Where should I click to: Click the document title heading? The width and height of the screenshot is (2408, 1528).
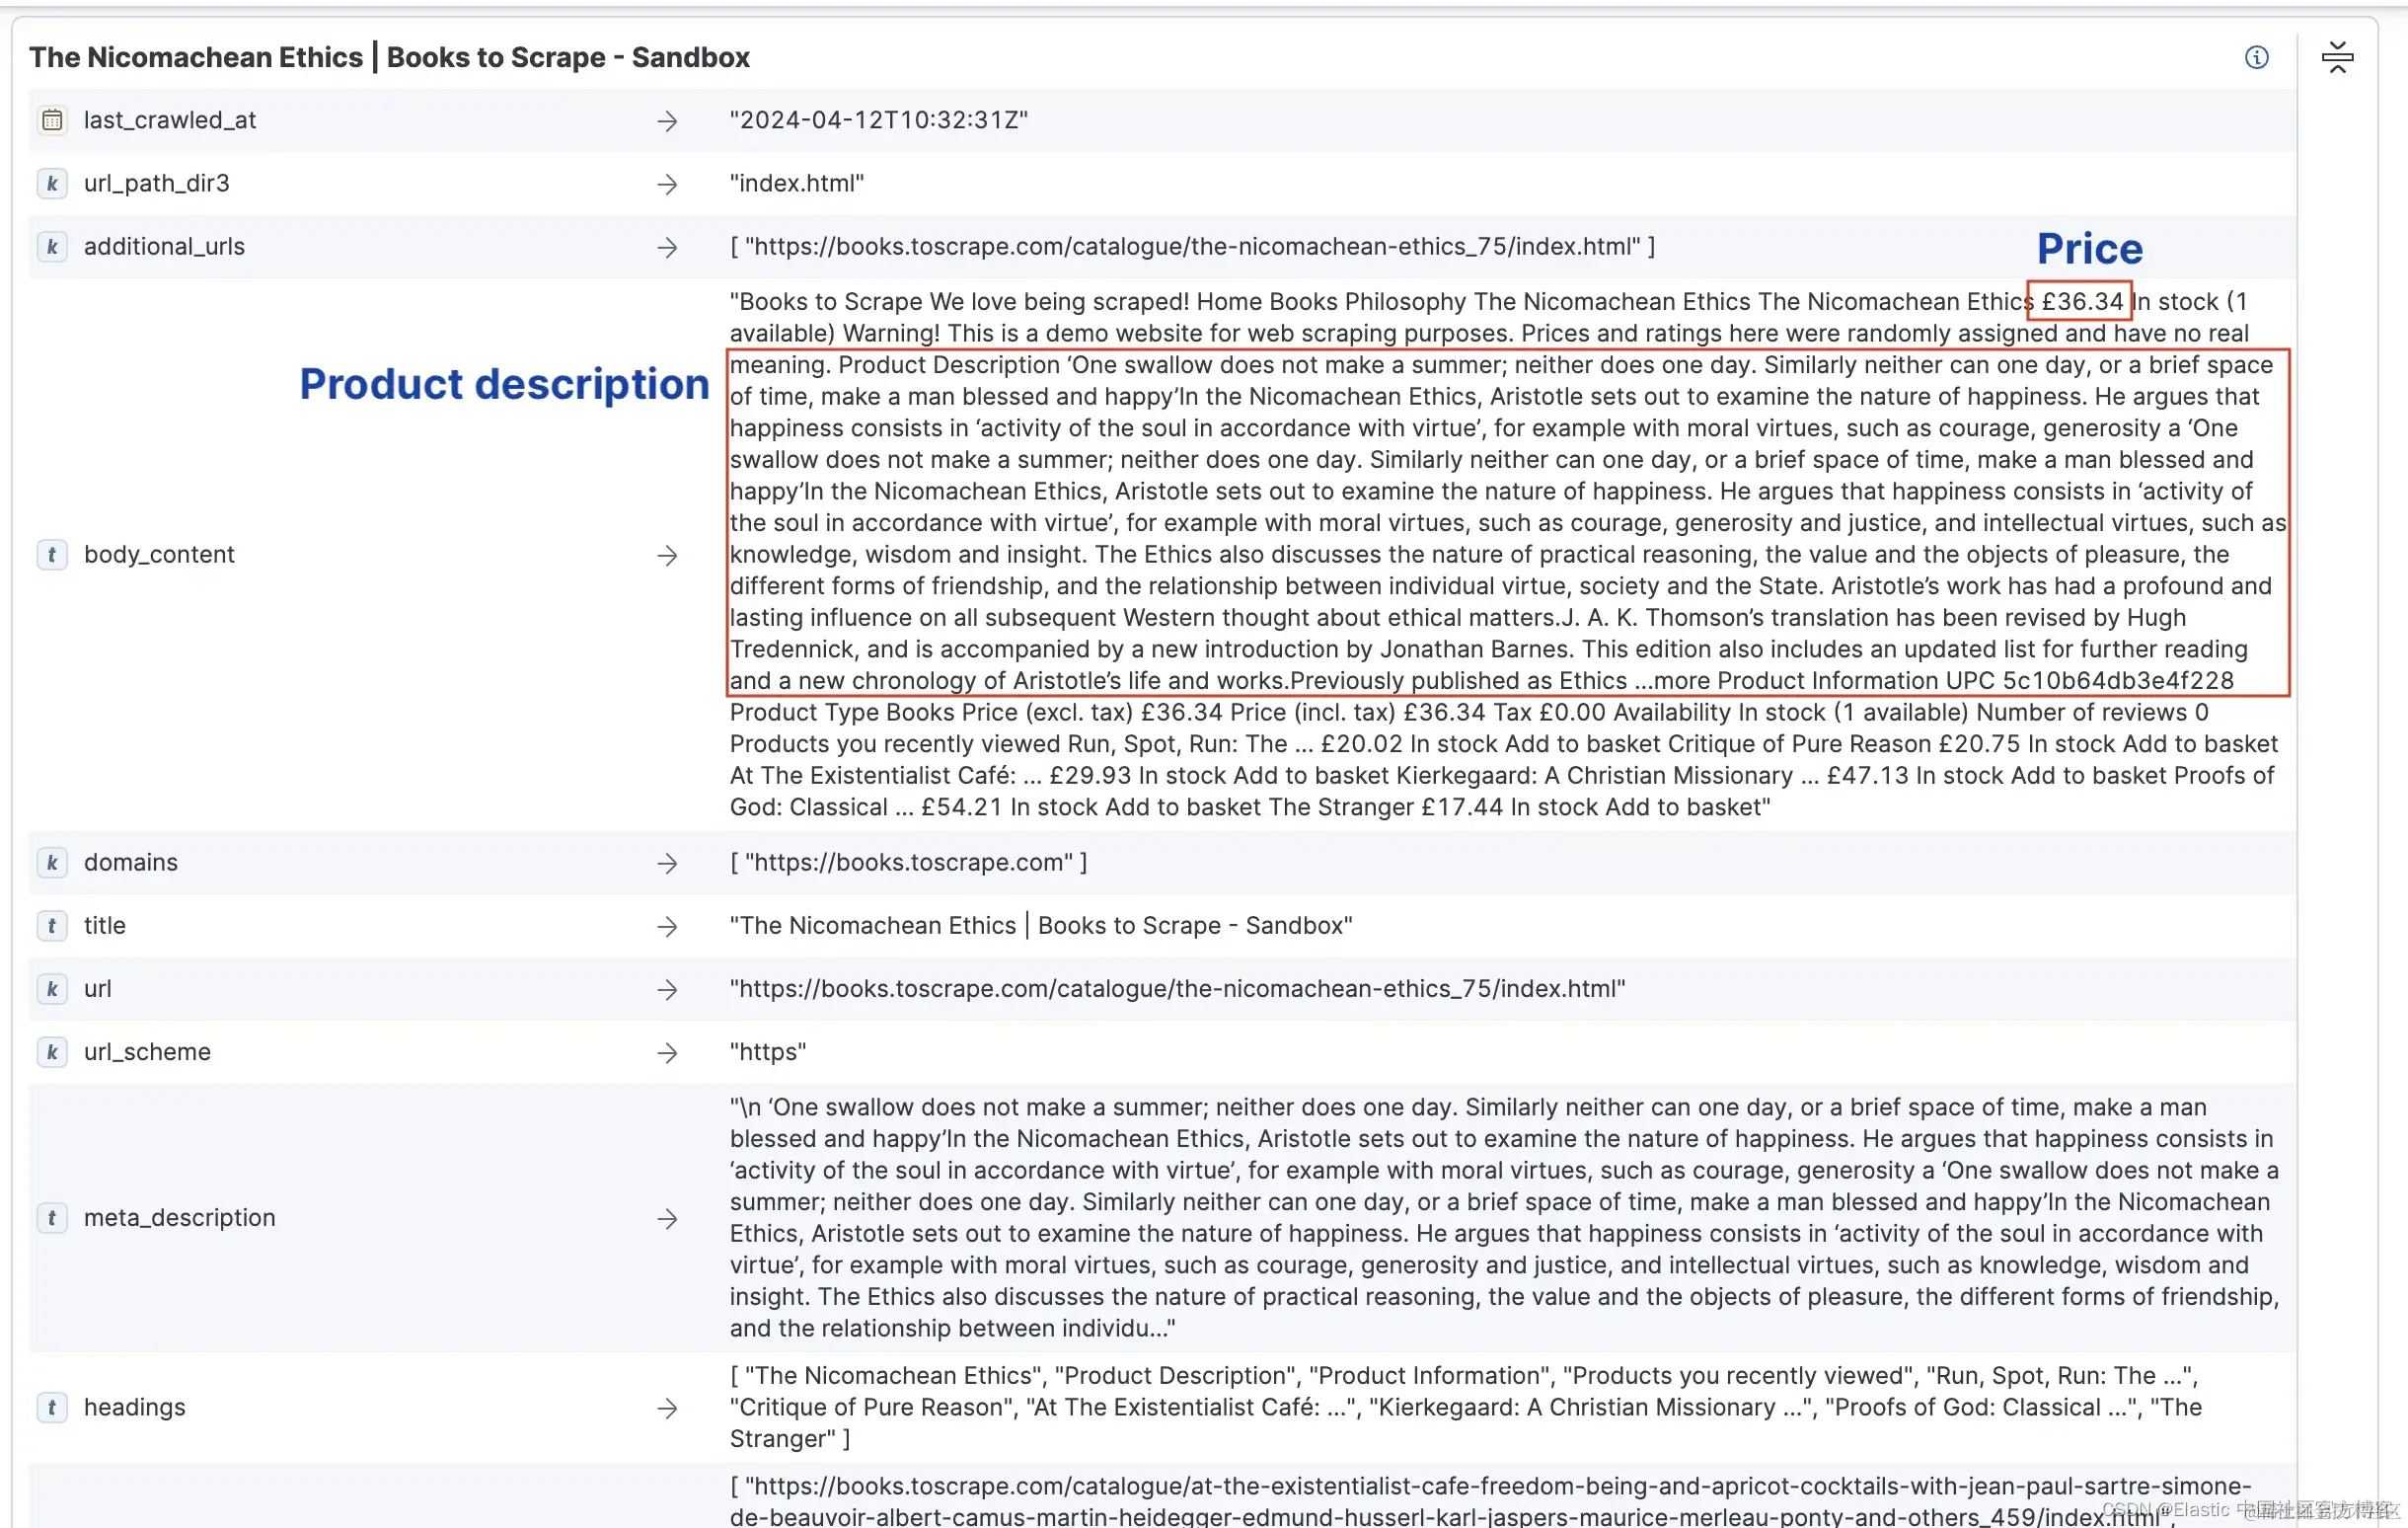pyautogui.click(x=389, y=57)
